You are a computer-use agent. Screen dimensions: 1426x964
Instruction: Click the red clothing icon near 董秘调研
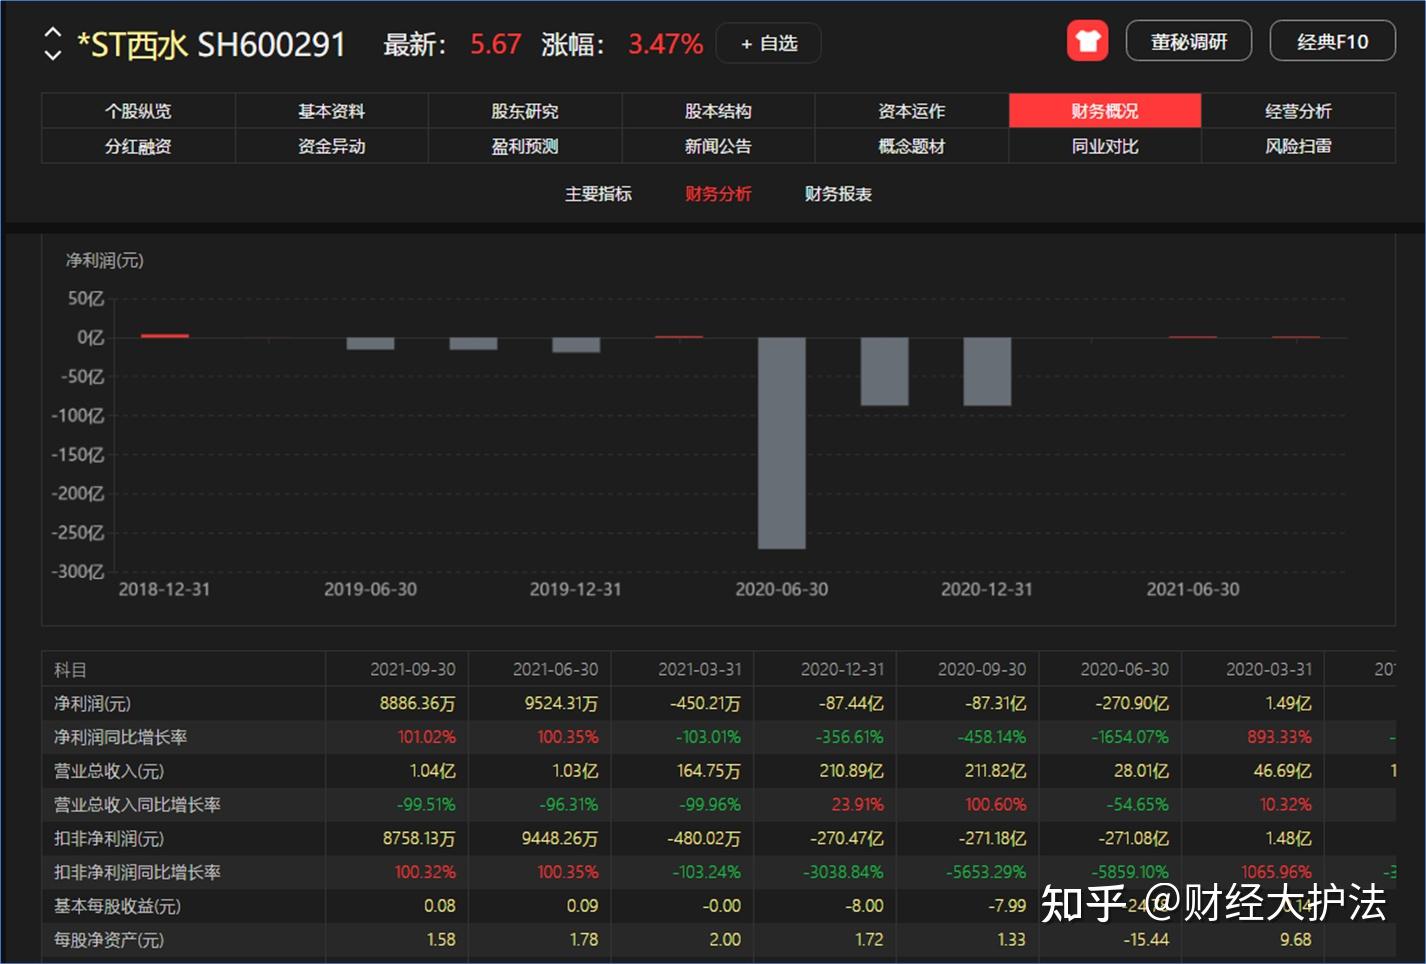pos(1087,41)
